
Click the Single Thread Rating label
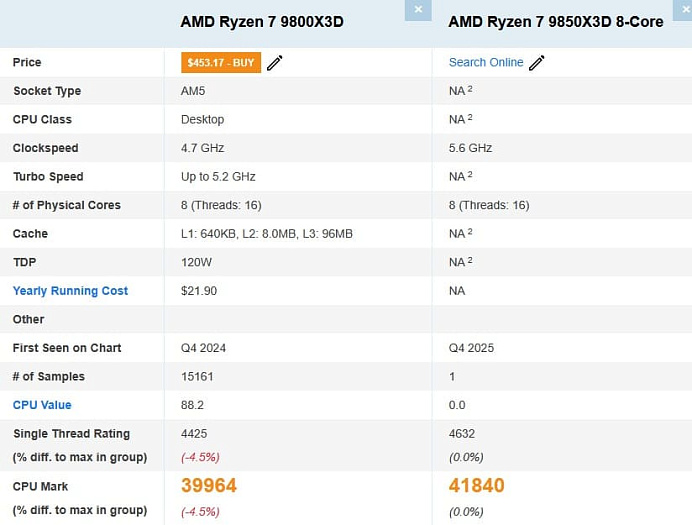pyautogui.click(x=71, y=434)
